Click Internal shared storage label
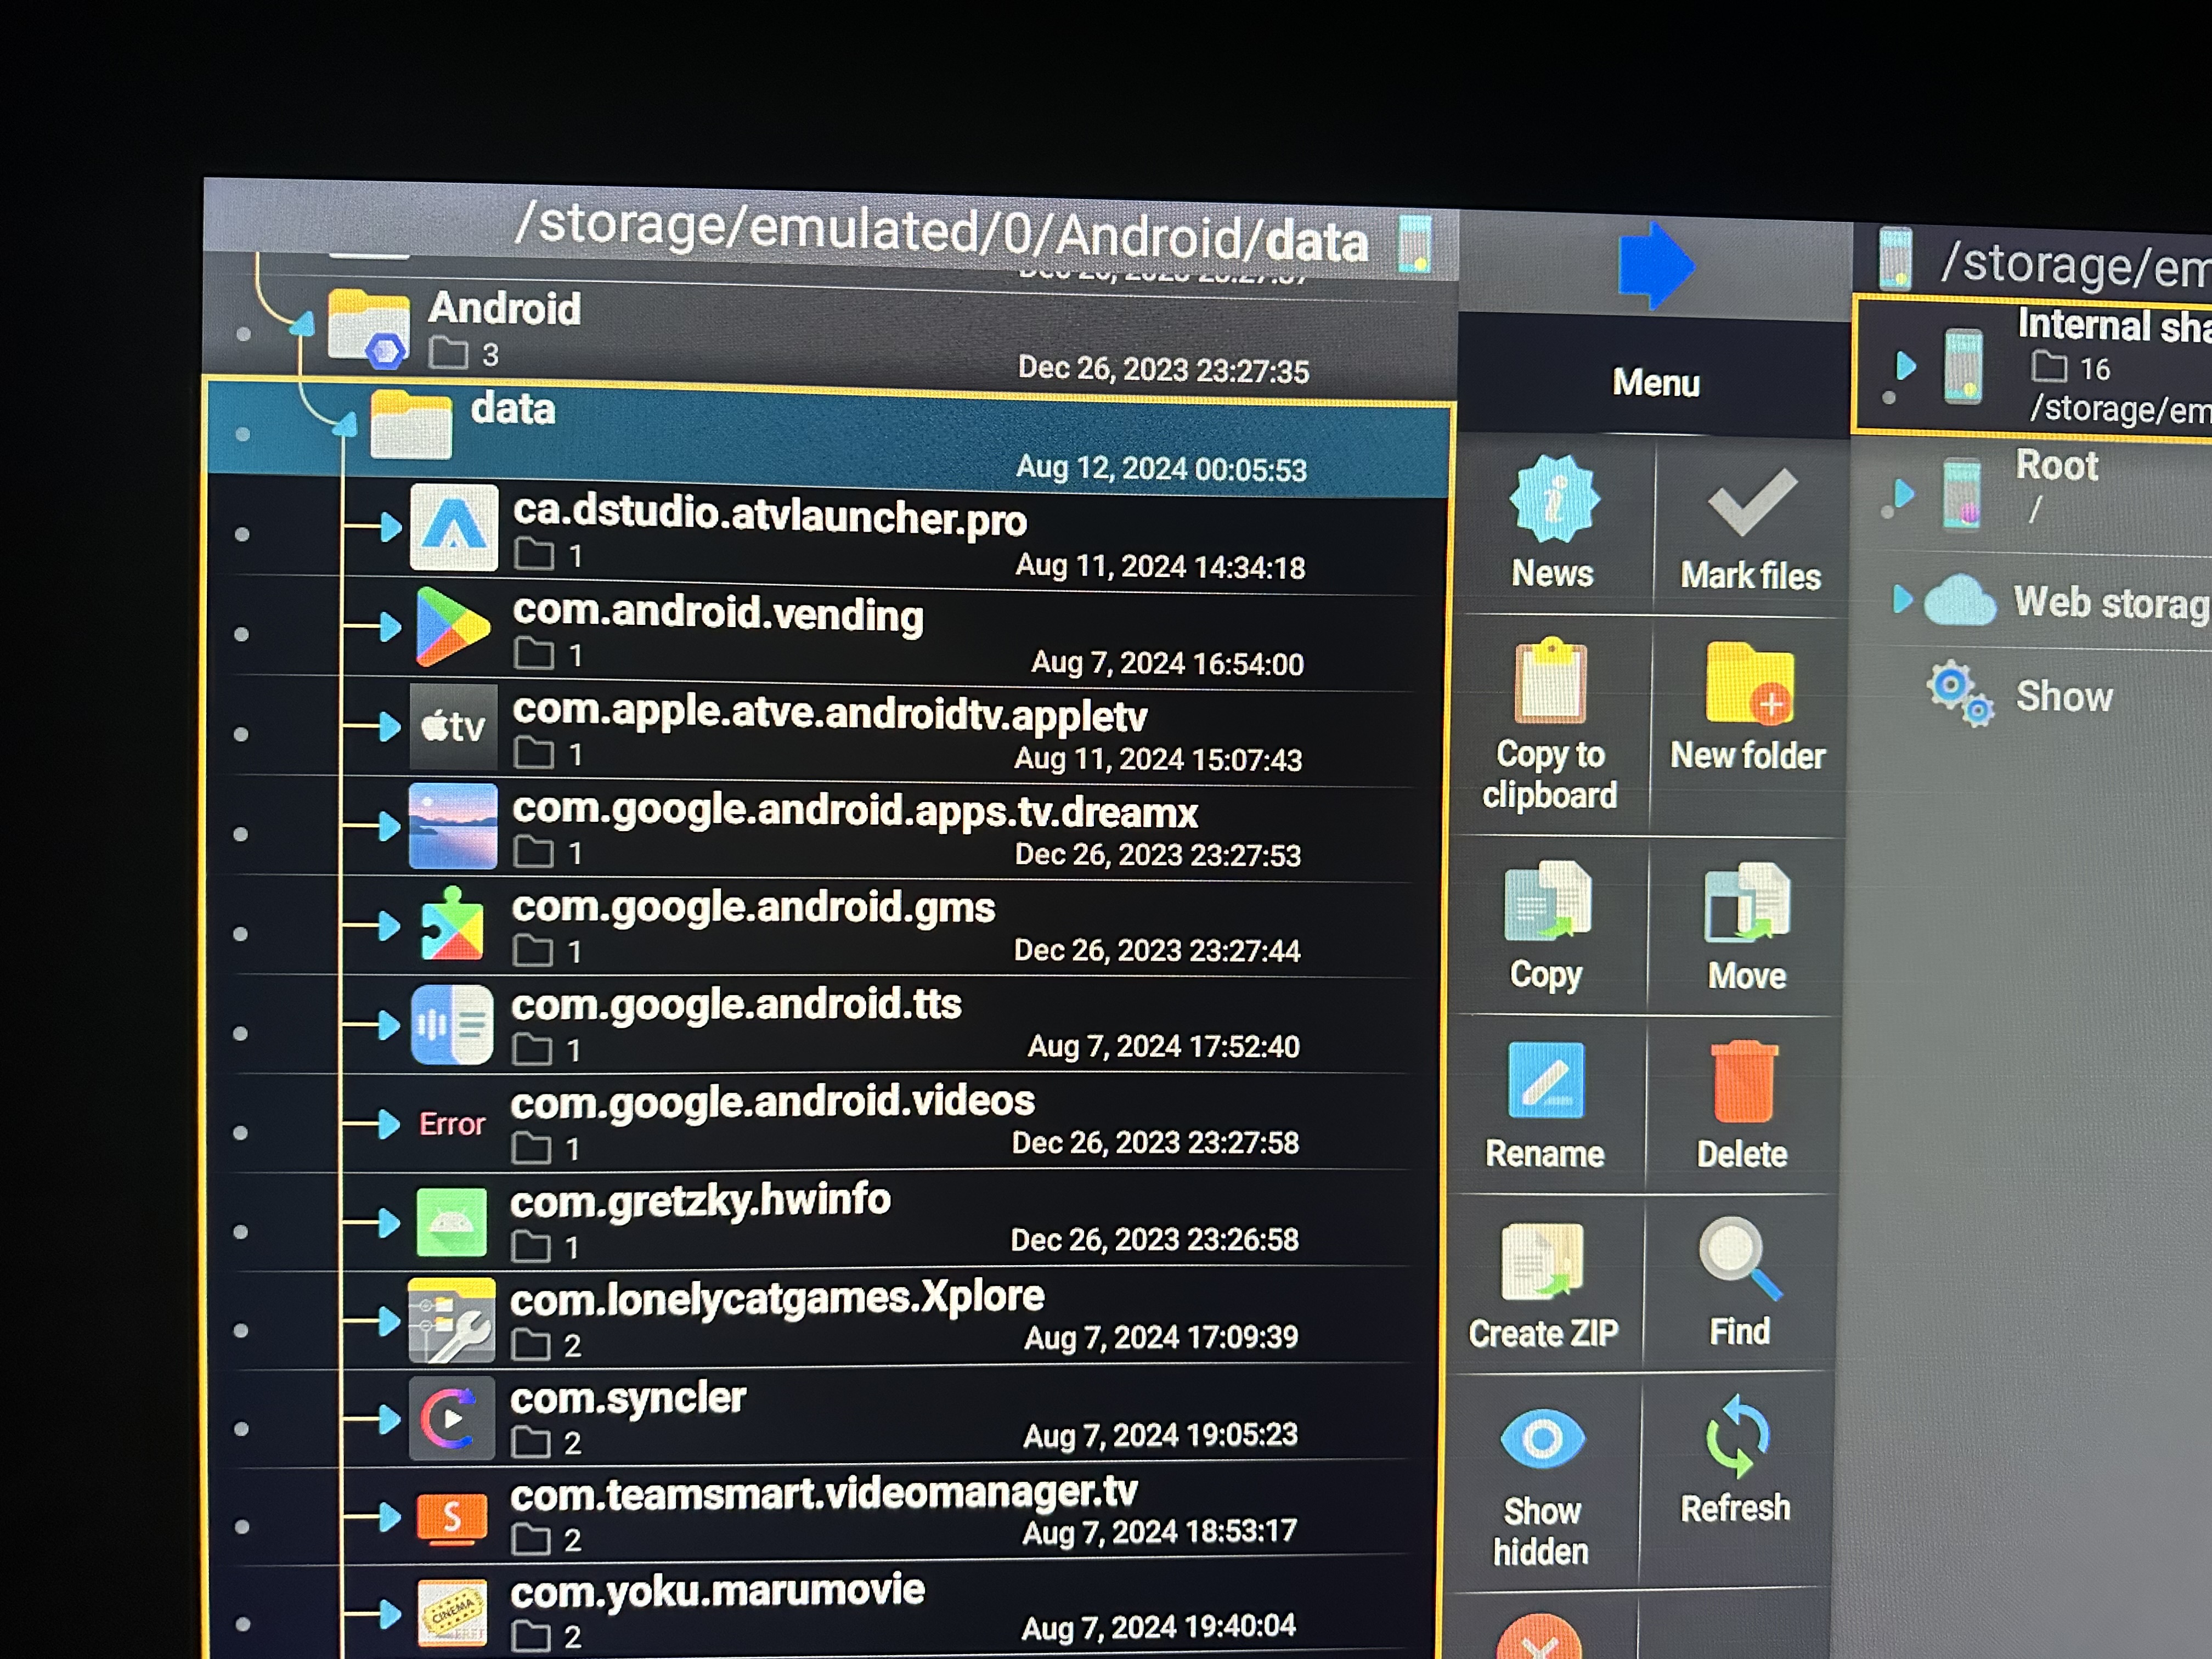 pyautogui.click(x=2114, y=326)
